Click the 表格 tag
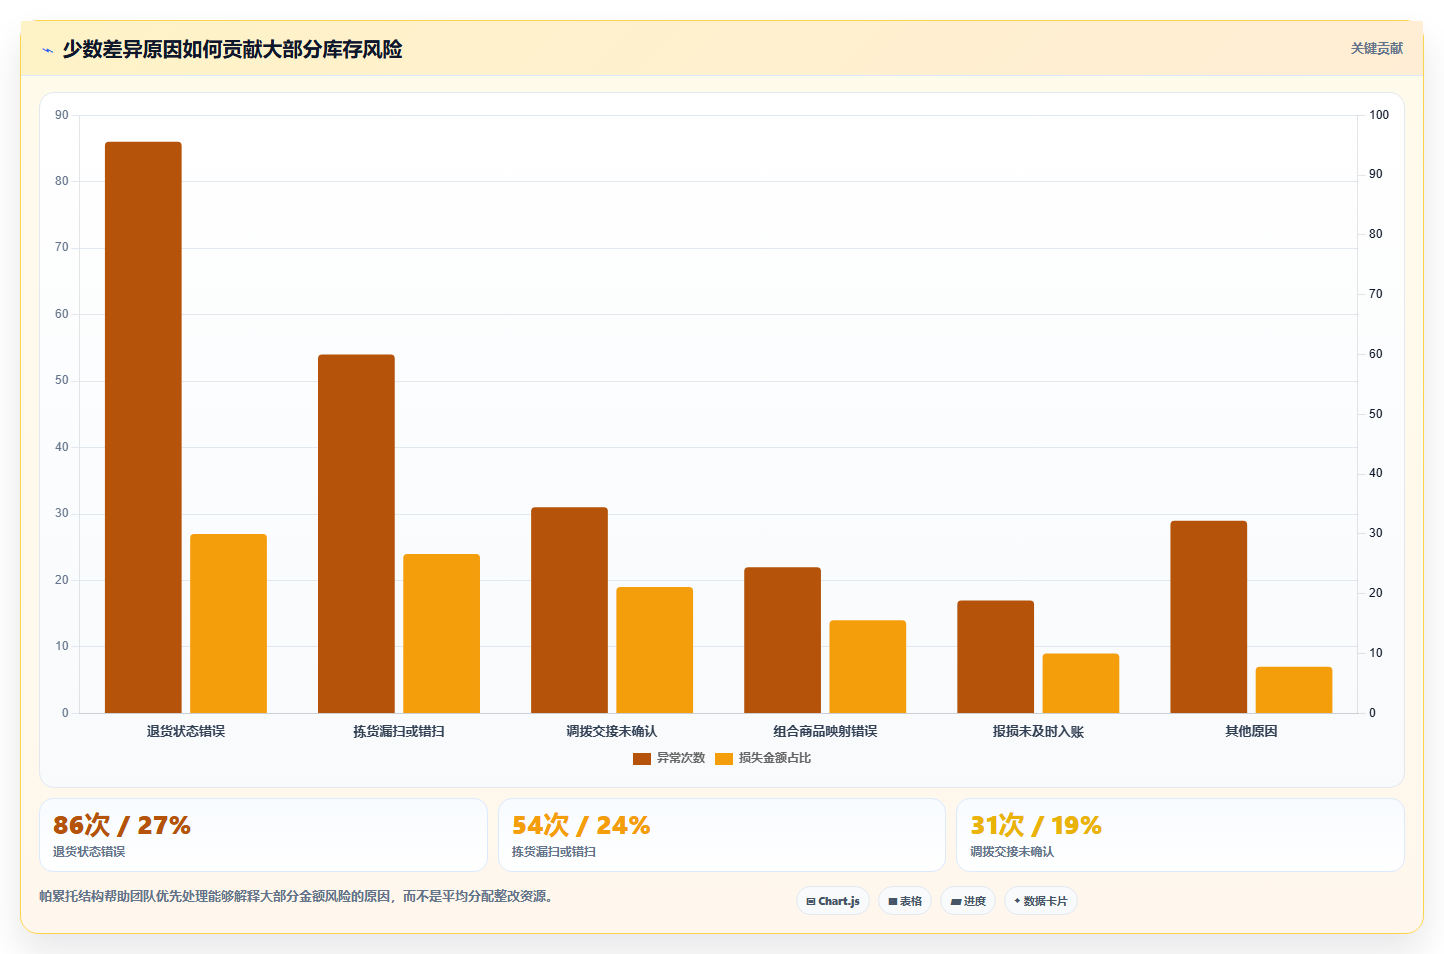1444x954 pixels. coord(905,901)
